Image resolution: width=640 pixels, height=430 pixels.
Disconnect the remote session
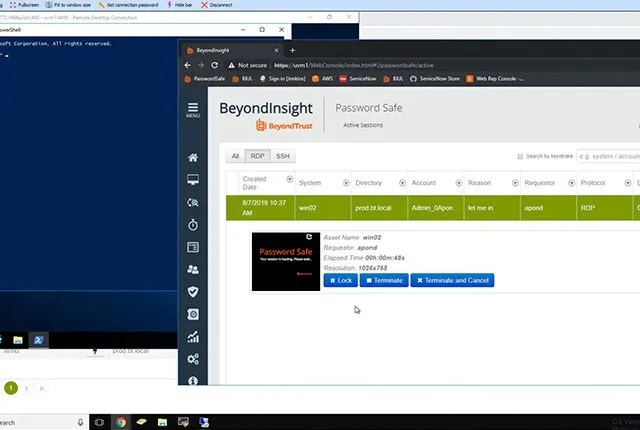pyautogui.click(x=217, y=5)
